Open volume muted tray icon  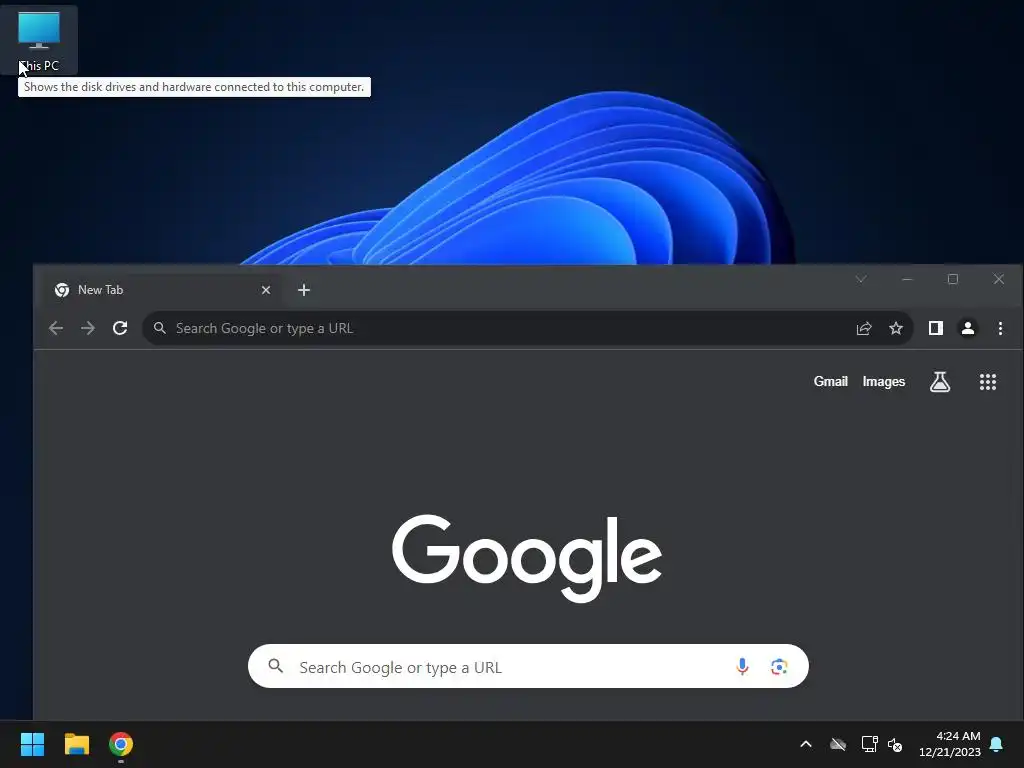pos(895,744)
